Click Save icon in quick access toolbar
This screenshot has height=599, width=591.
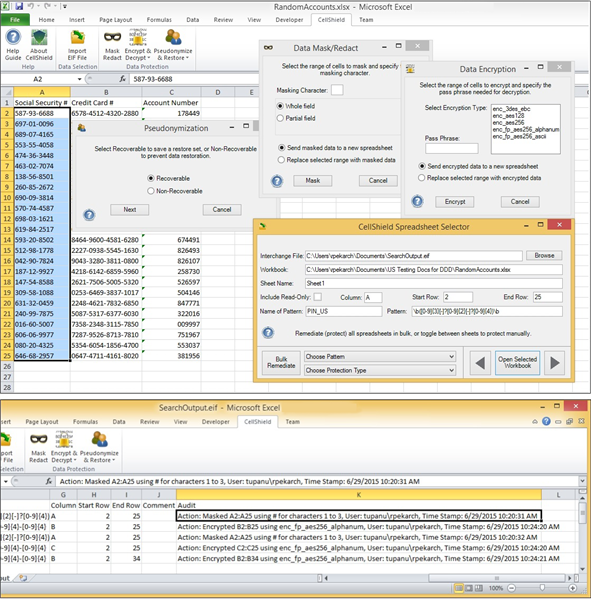tap(19, 6)
